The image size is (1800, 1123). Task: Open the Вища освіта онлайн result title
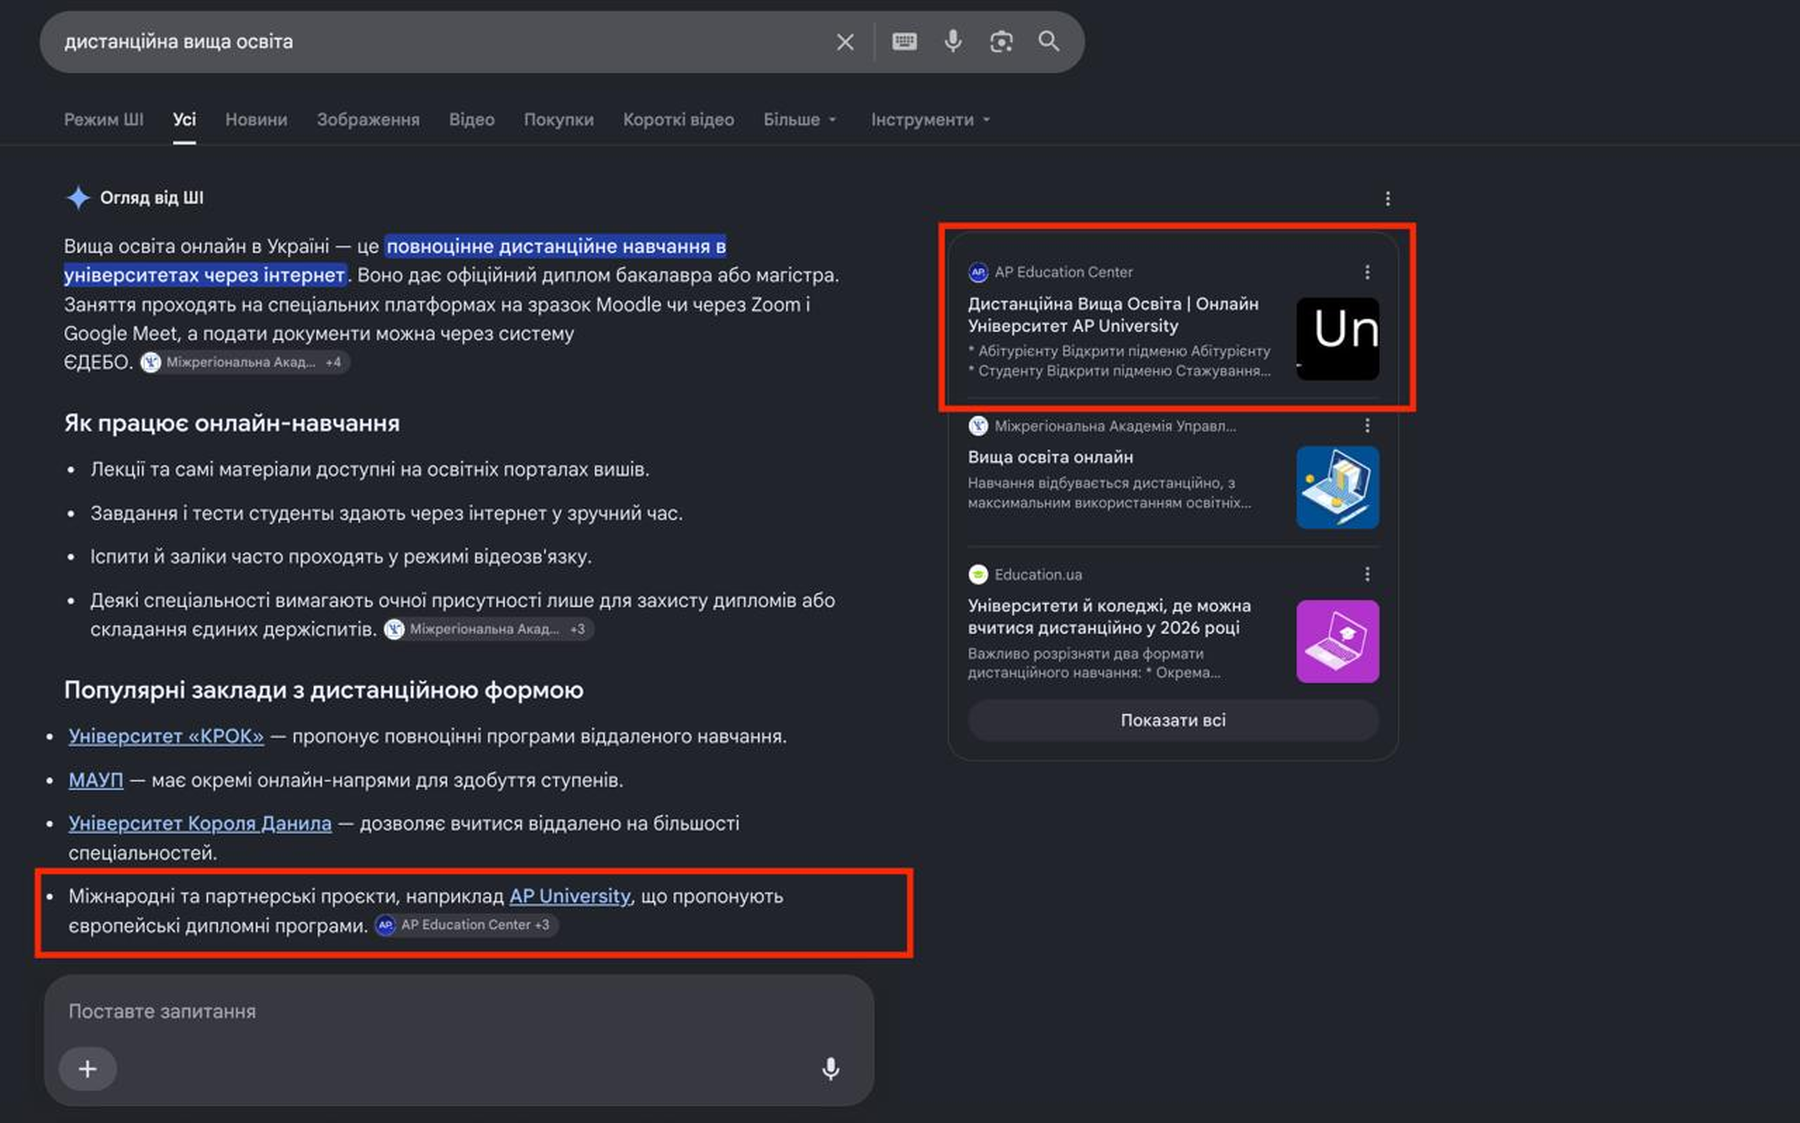pyautogui.click(x=1050, y=457)
